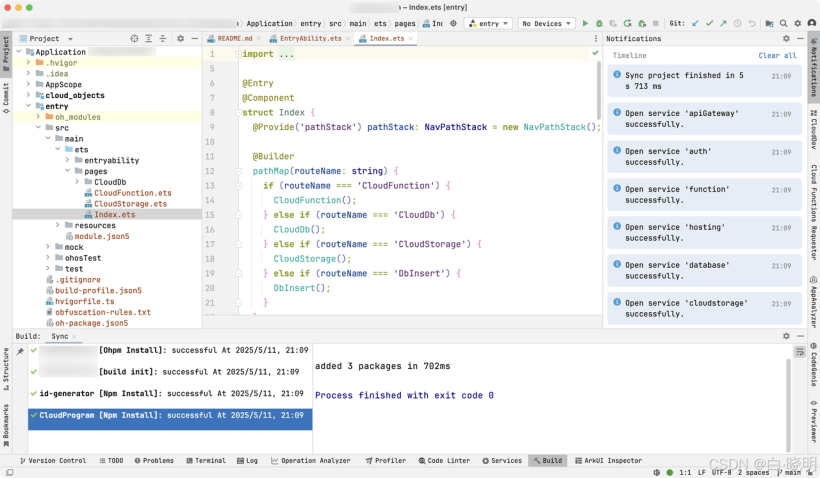Screen dimensions: 820x478
Task: Select opened file in Project tree
Action: [134, 39]
